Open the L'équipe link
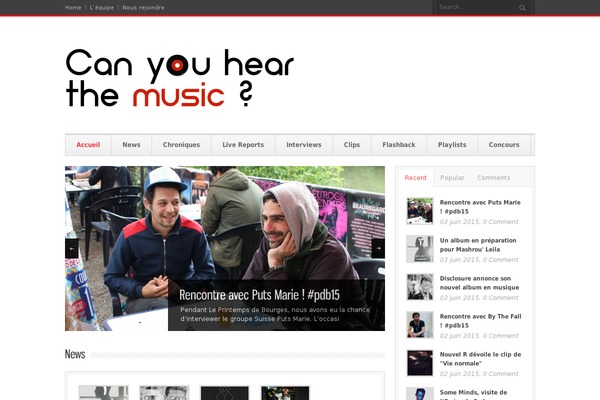600x400 pixels. point(101,7)
